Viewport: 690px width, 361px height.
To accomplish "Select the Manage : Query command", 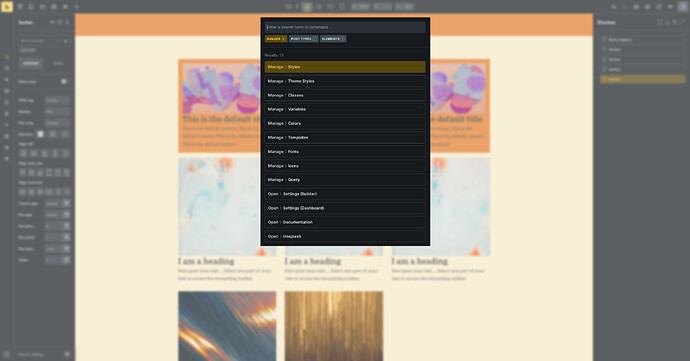I will point(345,180).
